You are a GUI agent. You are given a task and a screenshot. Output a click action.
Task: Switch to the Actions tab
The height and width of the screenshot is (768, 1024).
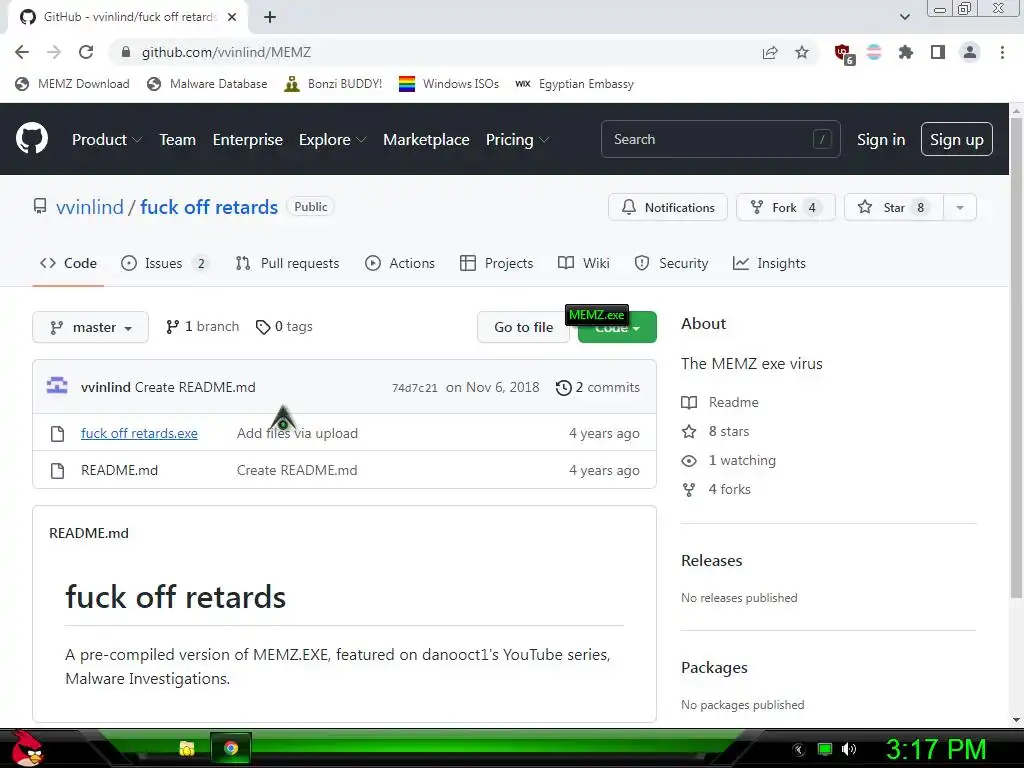click(x=400, y=263)
